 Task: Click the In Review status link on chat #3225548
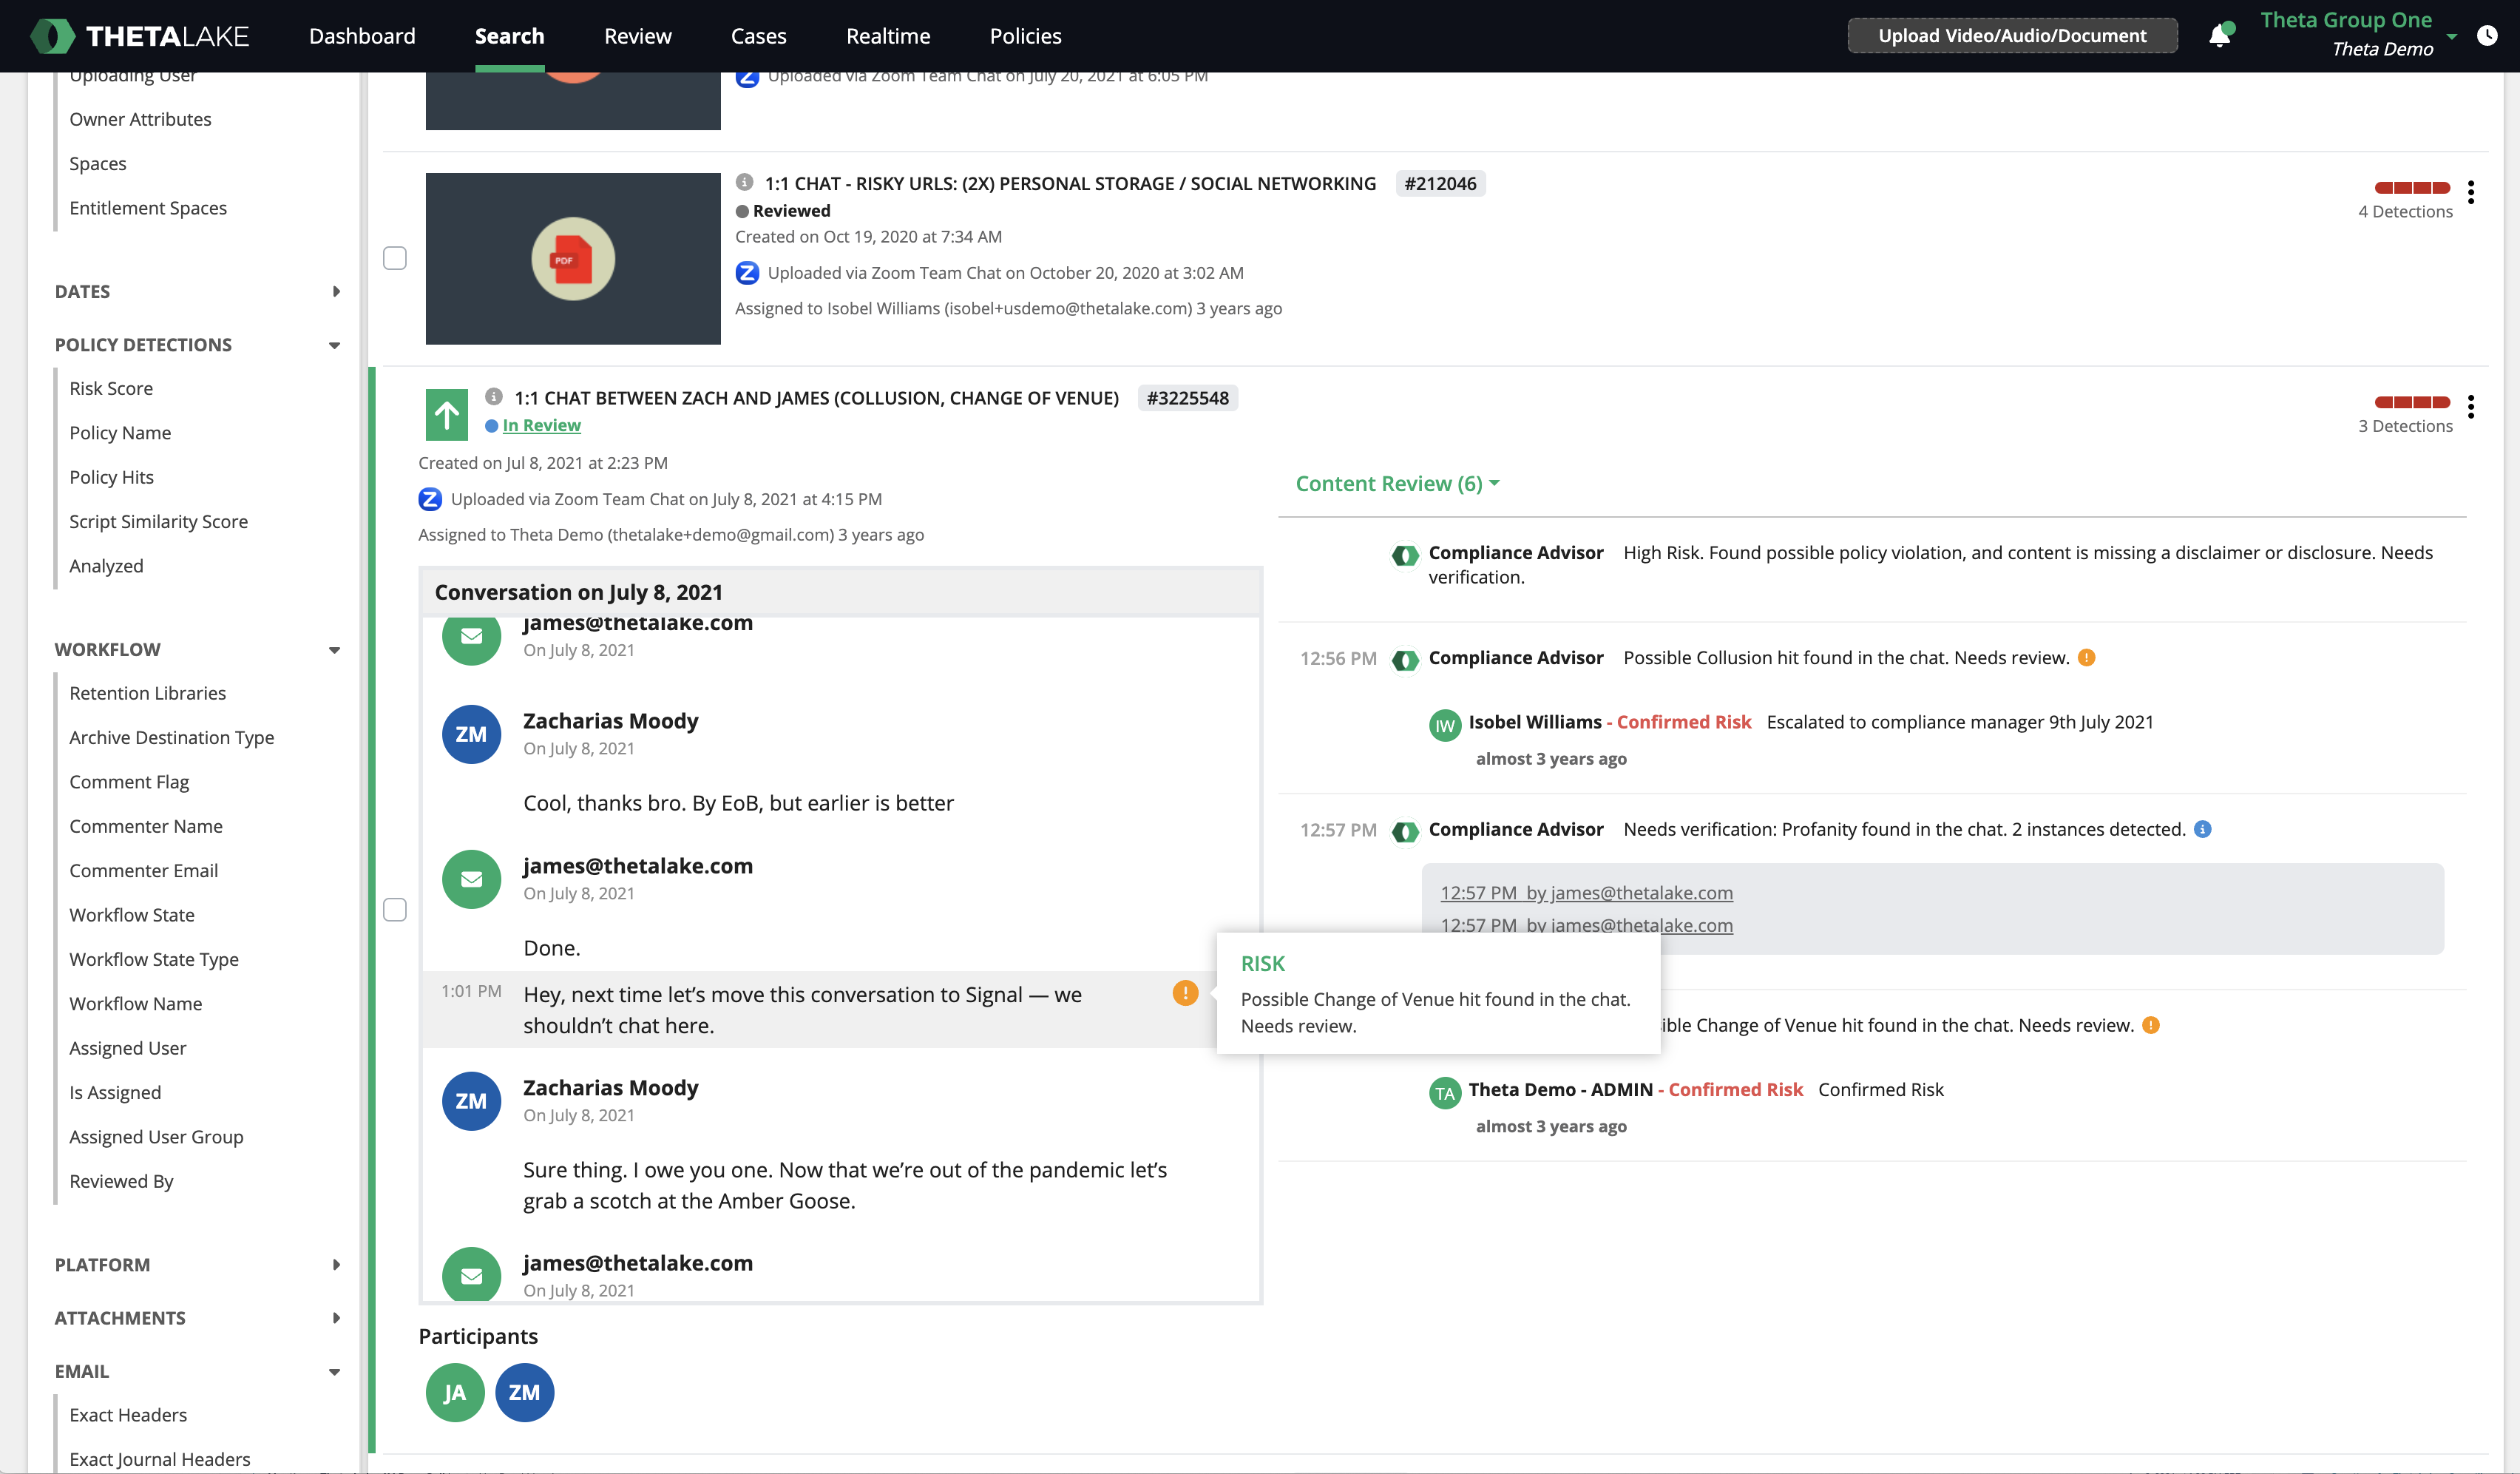coord(537,425)
